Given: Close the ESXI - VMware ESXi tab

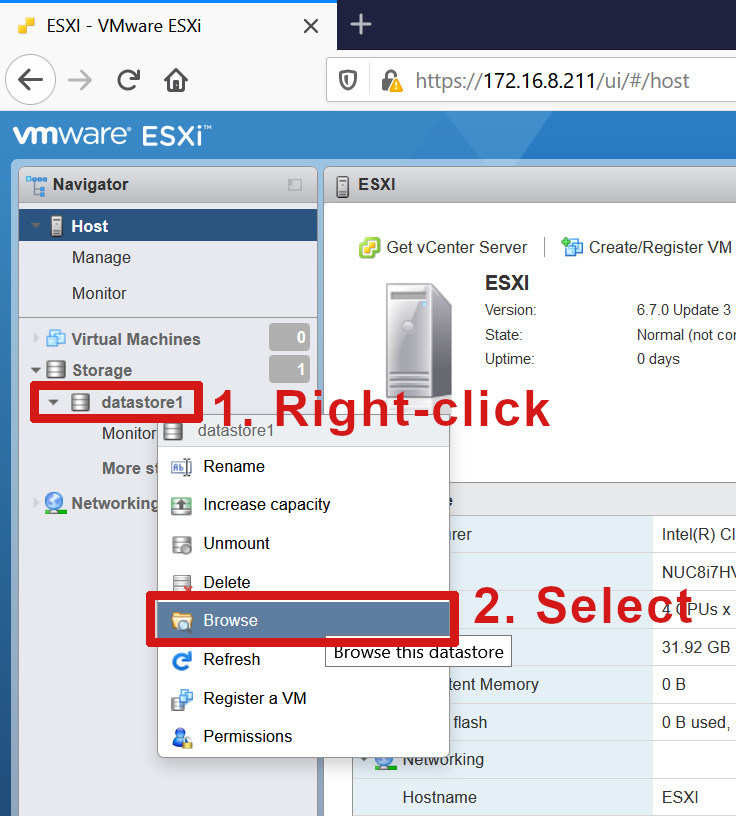Looking at the screenshot, I should [x=311, y=26].
